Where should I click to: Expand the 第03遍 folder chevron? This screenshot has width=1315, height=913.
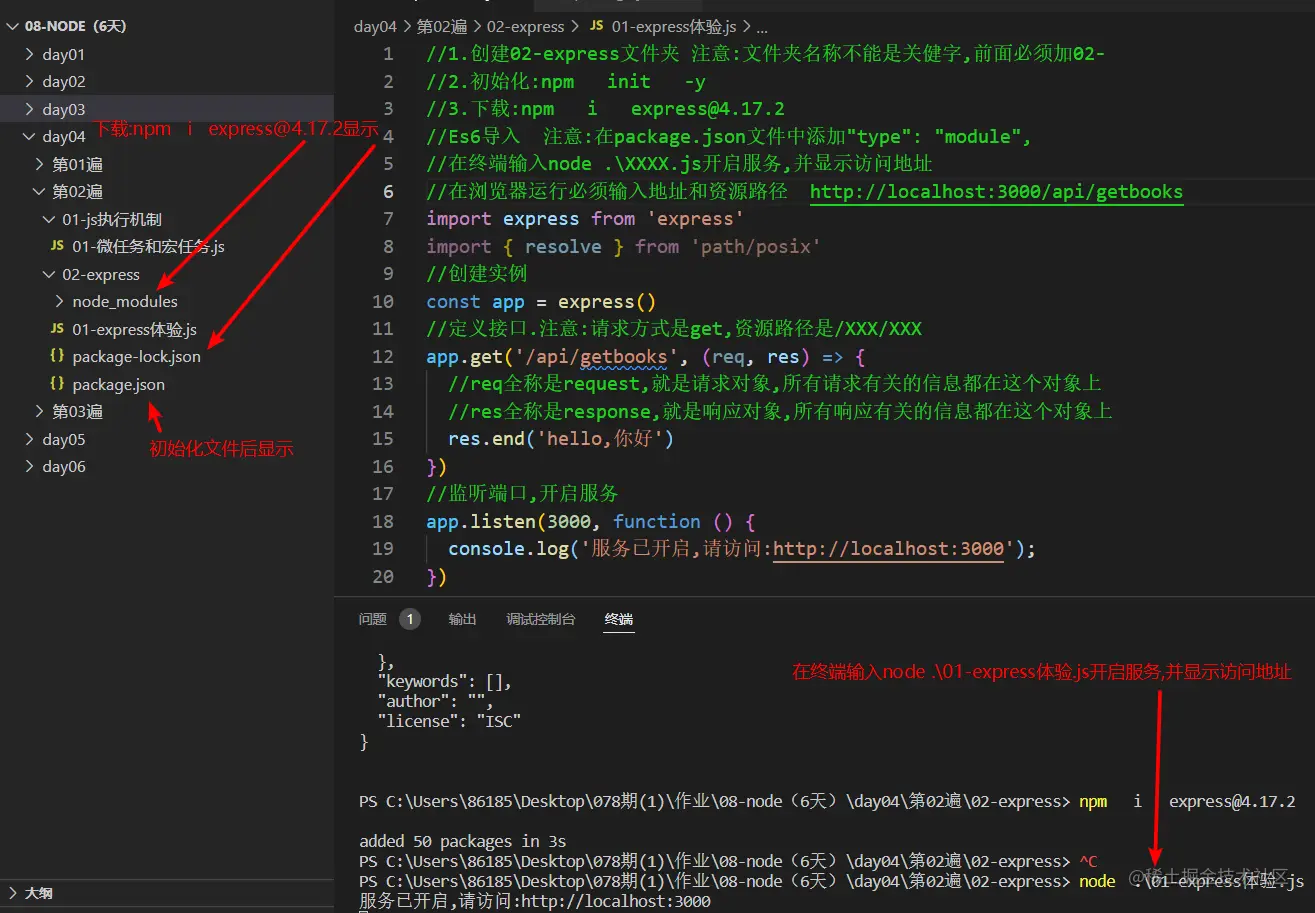[x=40, y=411]
